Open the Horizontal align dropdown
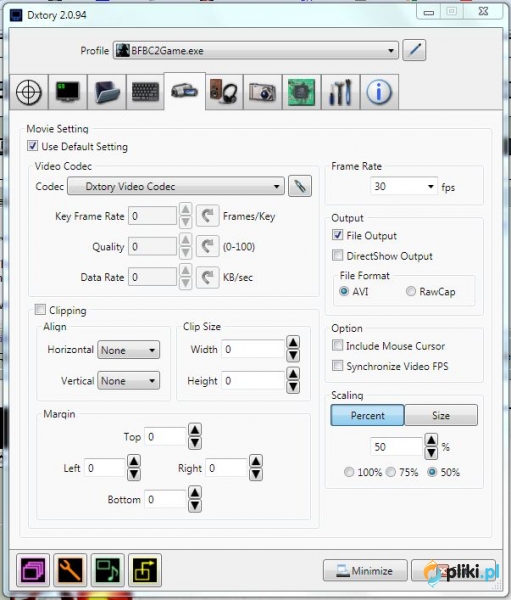The width and height of the screenshot is (511, 600). click(x=128, y=350)
